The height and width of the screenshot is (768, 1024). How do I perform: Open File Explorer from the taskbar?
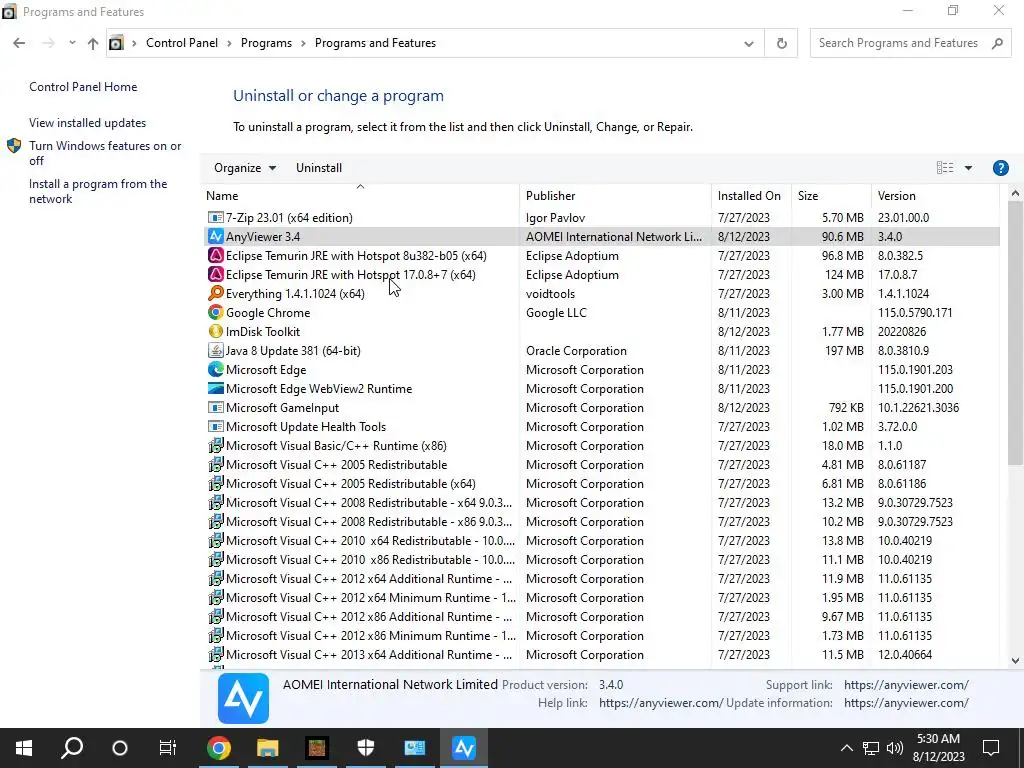267,748
